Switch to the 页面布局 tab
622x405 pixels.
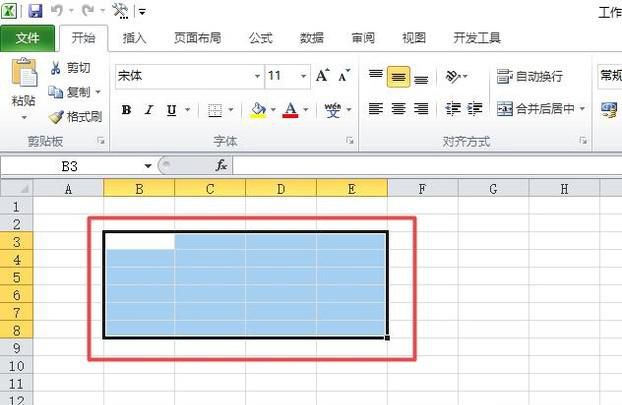(x=198, y=38)
